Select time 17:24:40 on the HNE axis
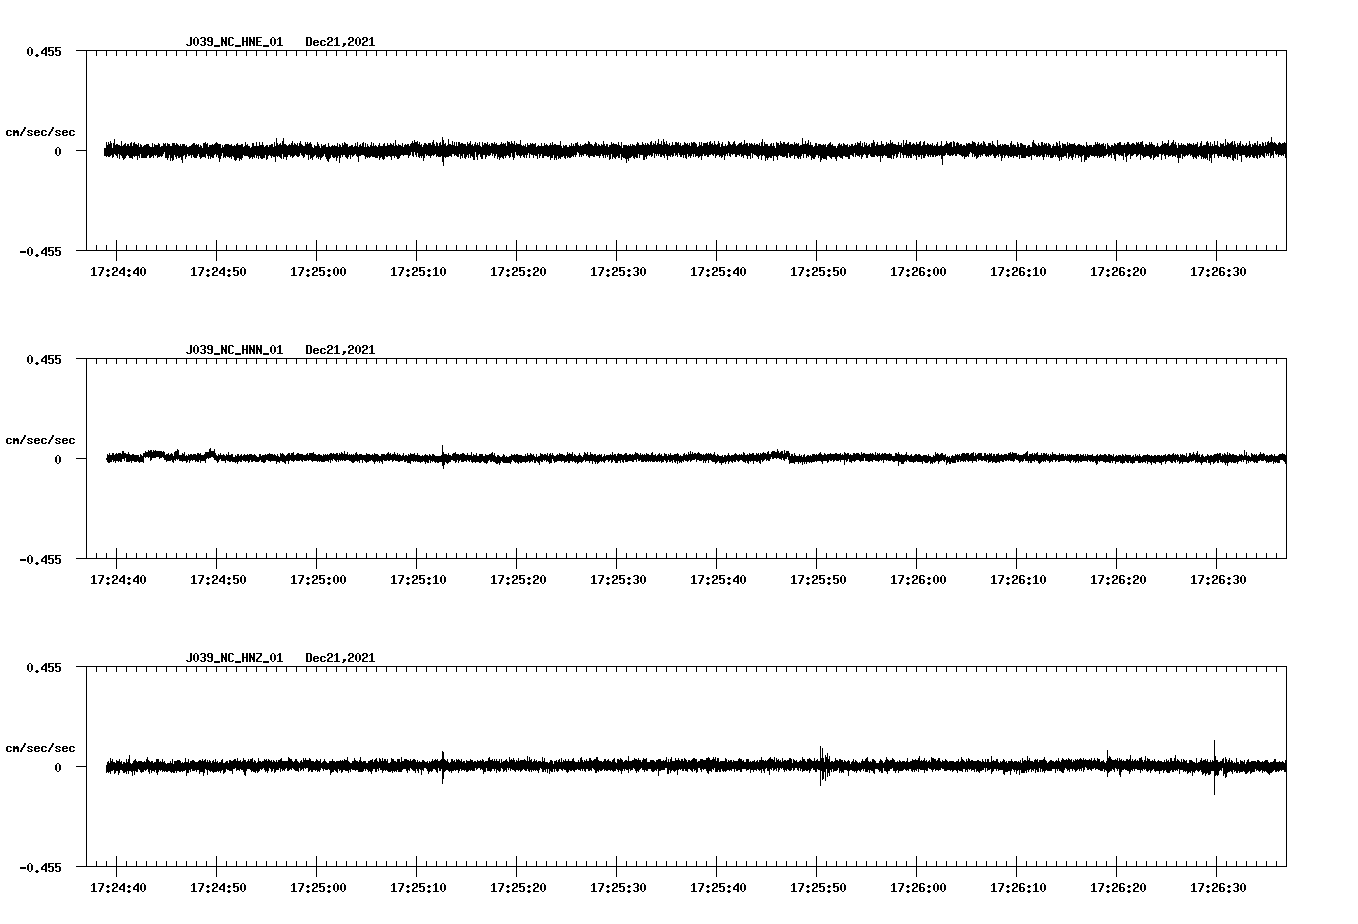 118,271
